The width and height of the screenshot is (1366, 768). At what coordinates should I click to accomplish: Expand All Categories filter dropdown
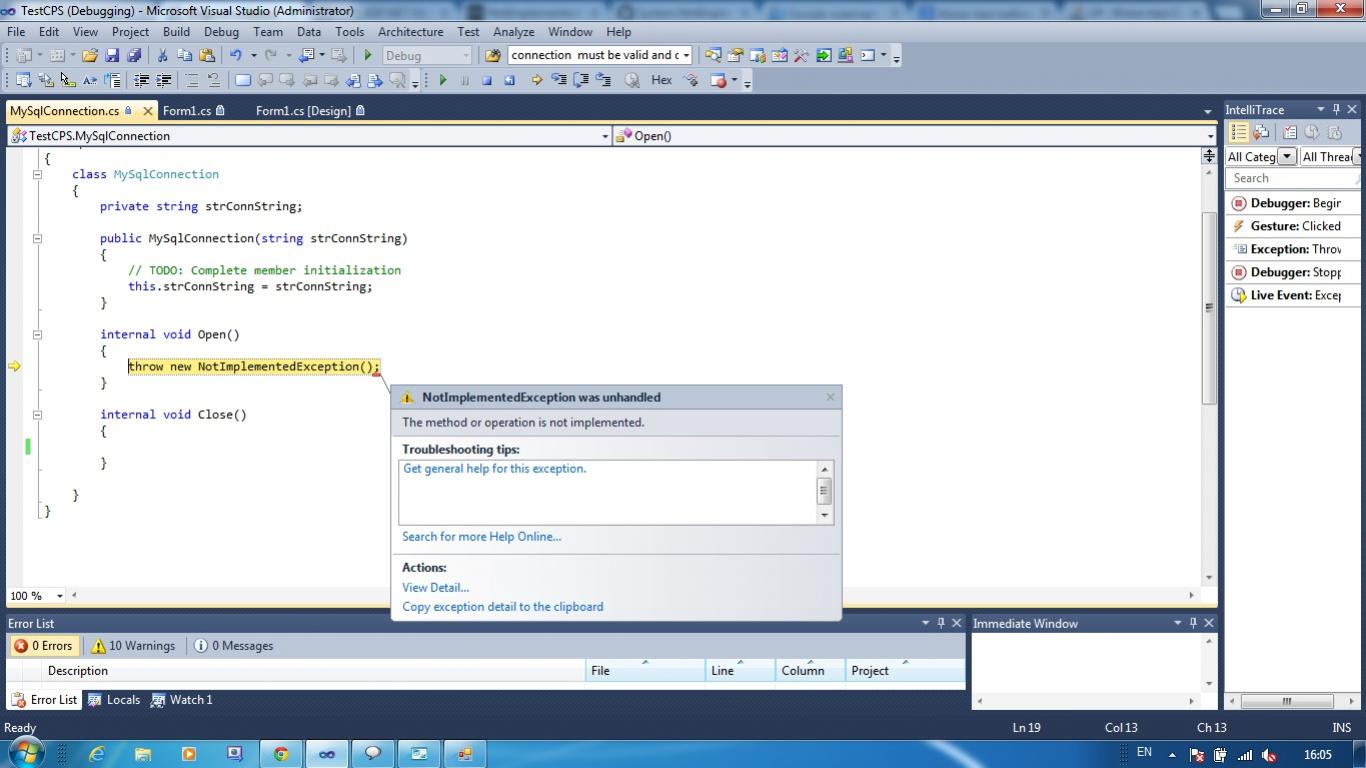tap(1287, 156)
